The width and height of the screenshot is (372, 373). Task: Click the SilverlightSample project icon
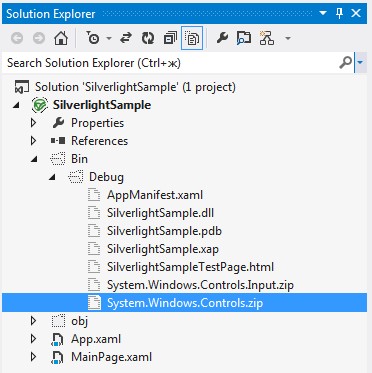tap(39, 105)
